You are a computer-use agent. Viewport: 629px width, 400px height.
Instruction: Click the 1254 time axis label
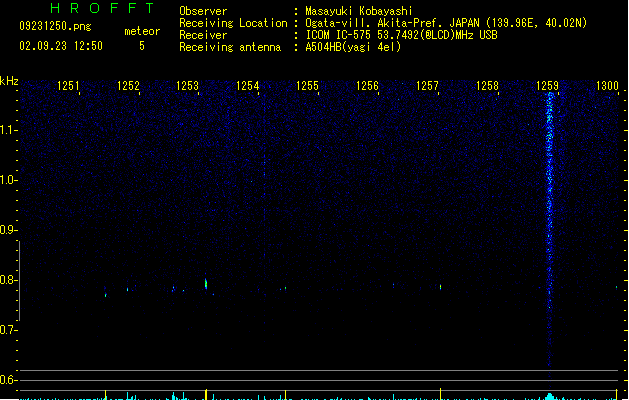coord(248,86)
